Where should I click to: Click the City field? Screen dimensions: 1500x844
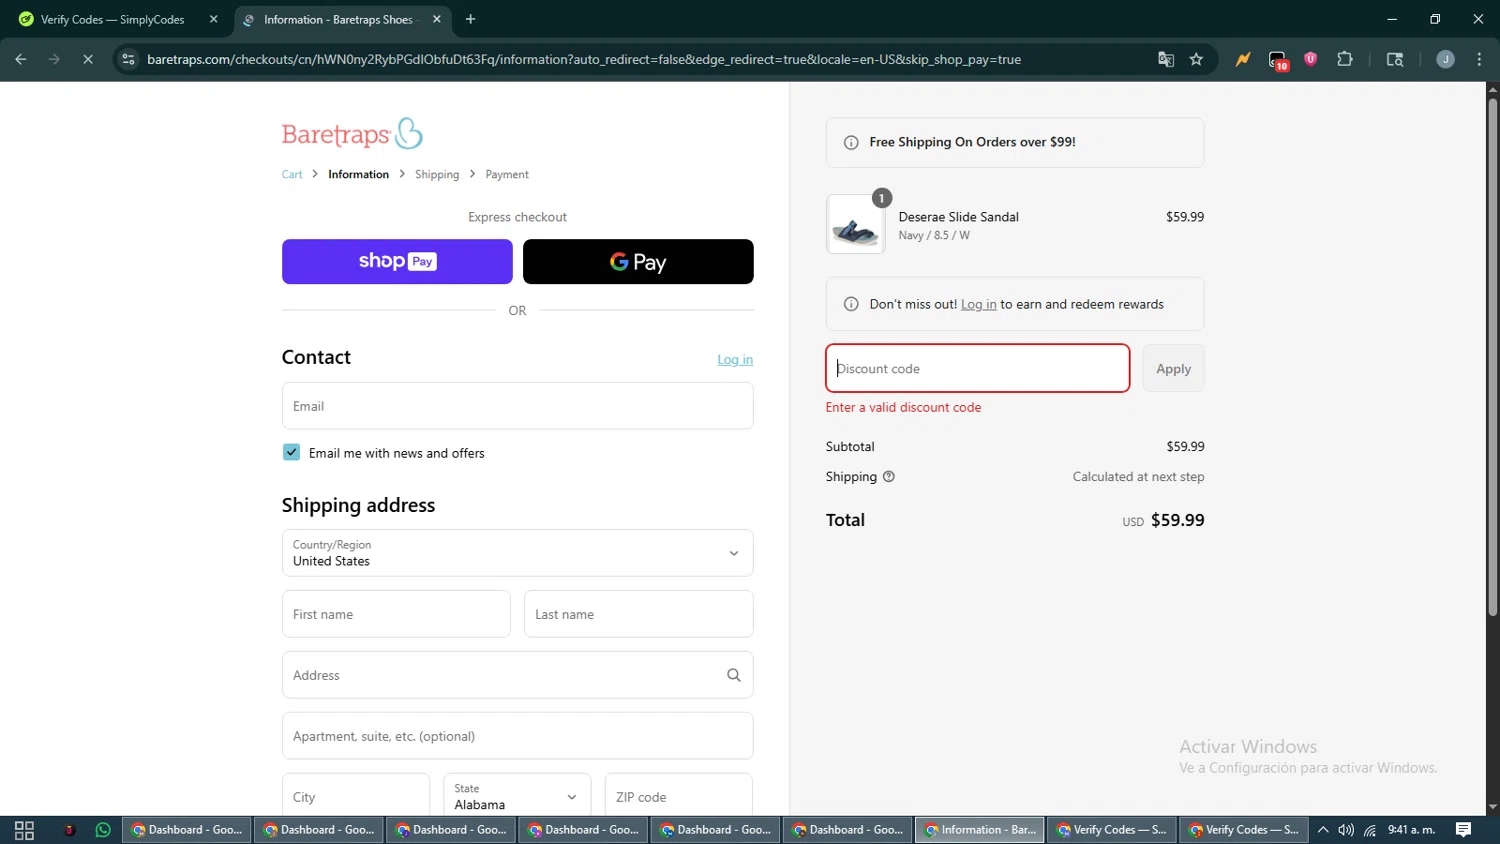(355, 797)
